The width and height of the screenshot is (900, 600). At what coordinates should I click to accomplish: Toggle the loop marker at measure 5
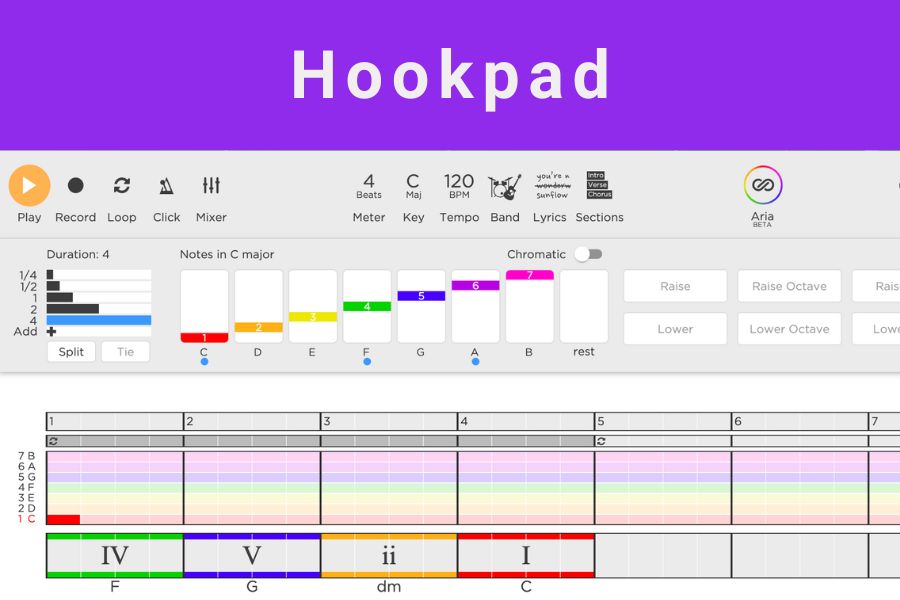[601, 441]
